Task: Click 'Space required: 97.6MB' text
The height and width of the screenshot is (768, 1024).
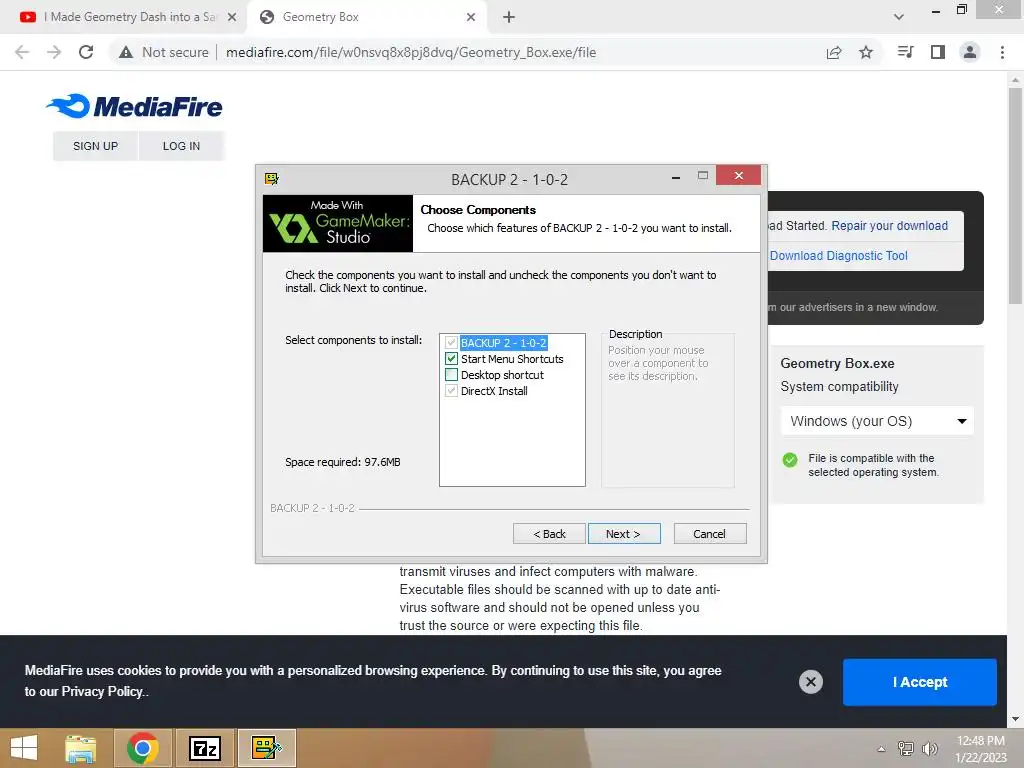Action: point(343,462)
